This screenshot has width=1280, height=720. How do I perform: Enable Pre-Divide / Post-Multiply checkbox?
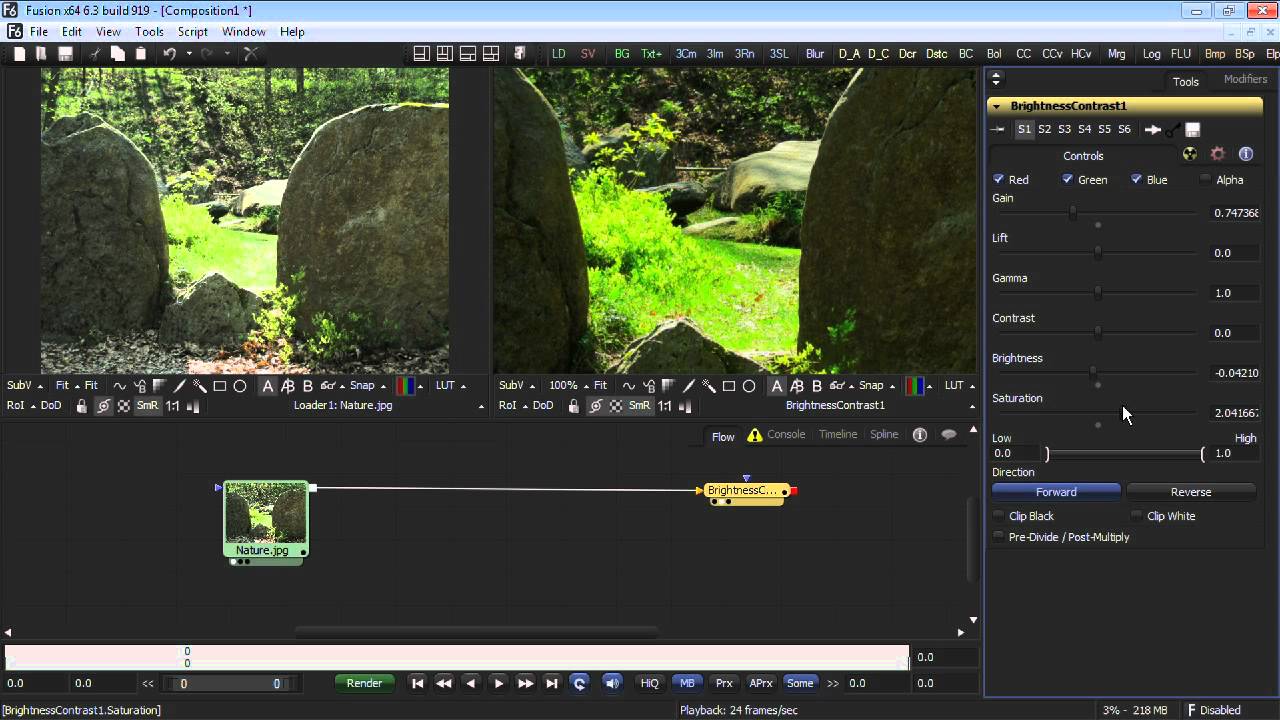click(998, 537)
